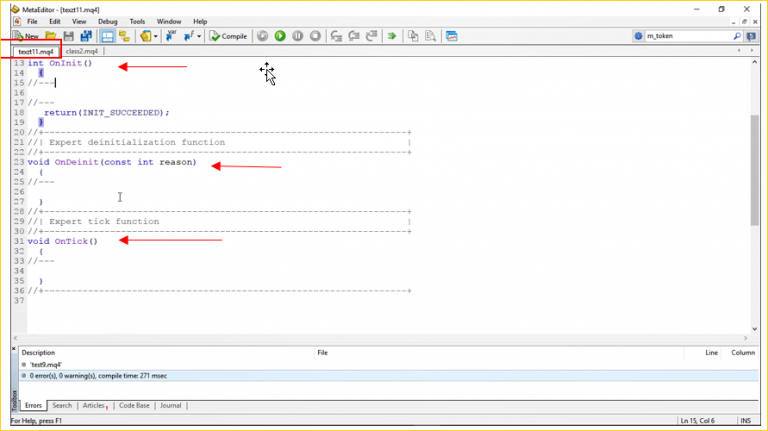Click the gray restart debugging icon
Screen dimensions: 768x431
point(263,36)
